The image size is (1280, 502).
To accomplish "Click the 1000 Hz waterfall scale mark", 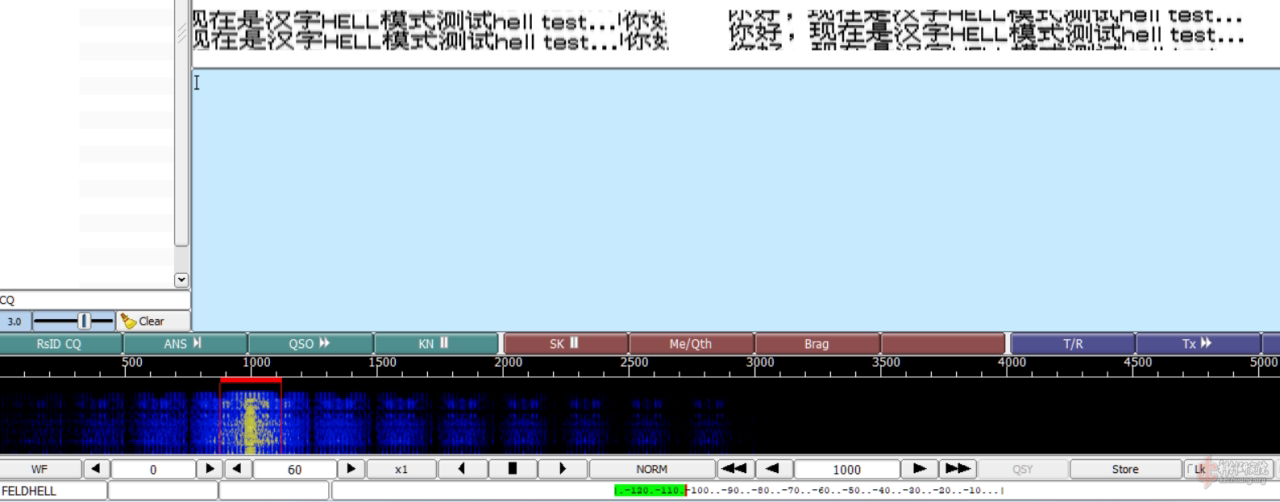I will (x=256, y=363).
